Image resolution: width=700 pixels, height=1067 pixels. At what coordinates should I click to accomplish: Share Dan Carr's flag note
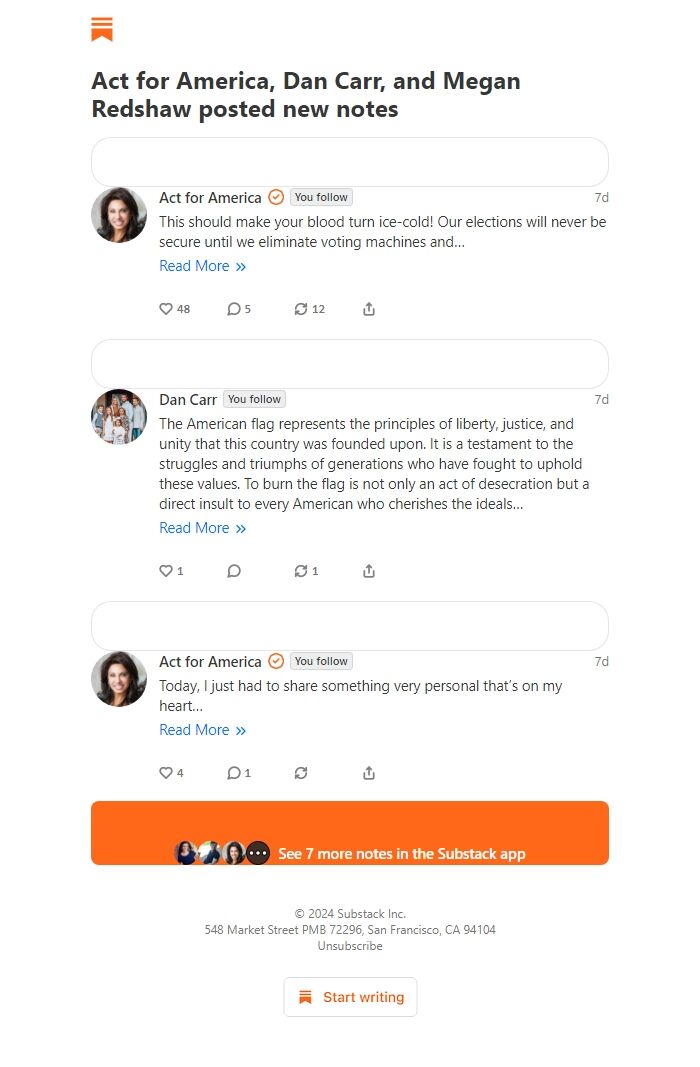tap(368, 571)
